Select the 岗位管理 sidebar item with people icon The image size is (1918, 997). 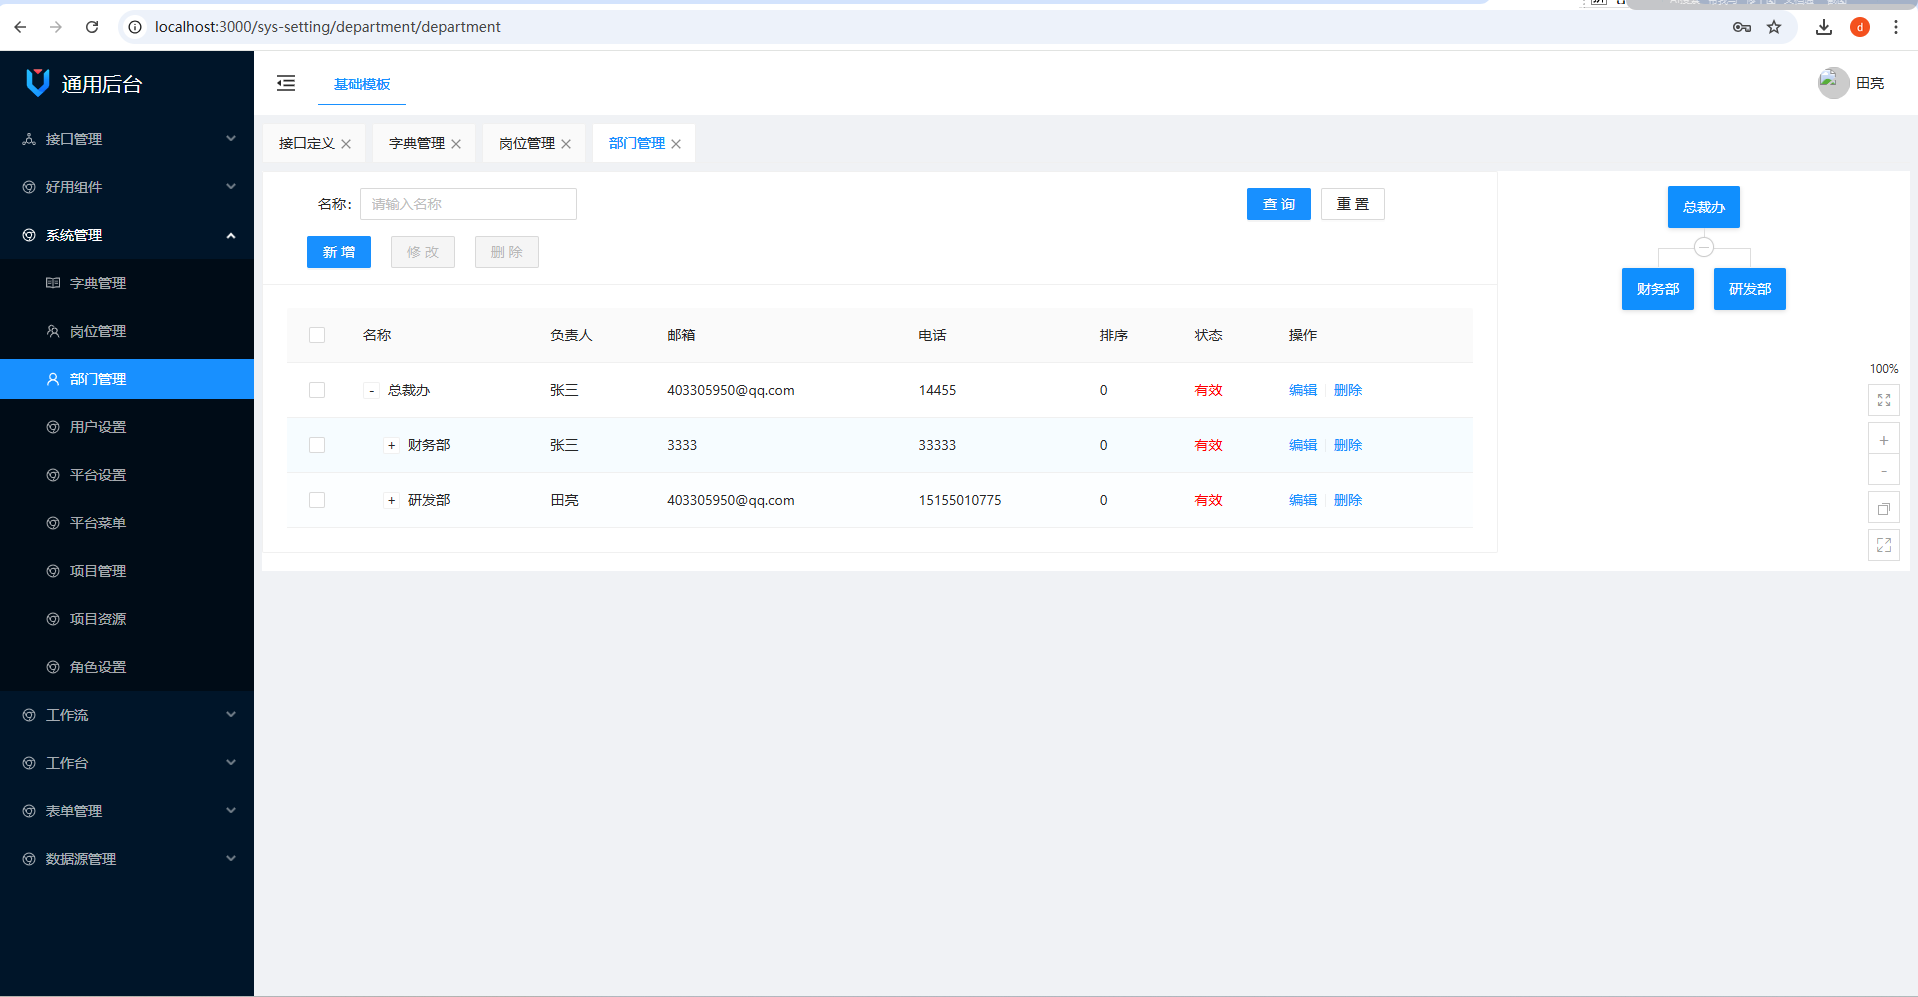[97, 331]
